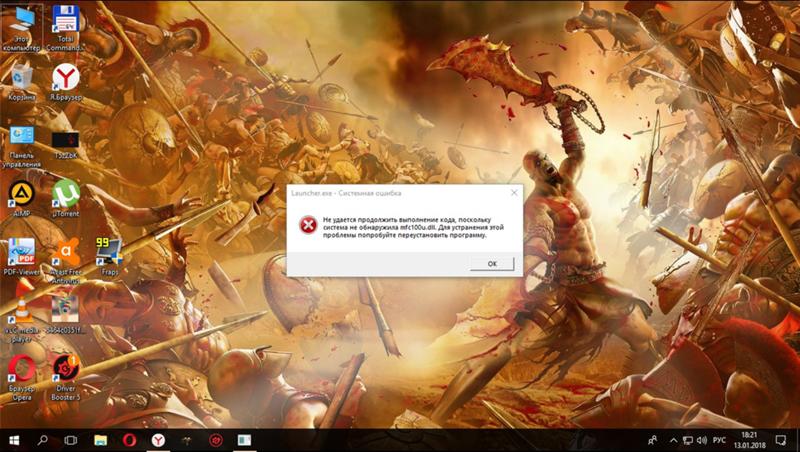This screenshot has width=800, height=452.
Task: Open the Windows Start menu
Action: (x=14, y=440)
